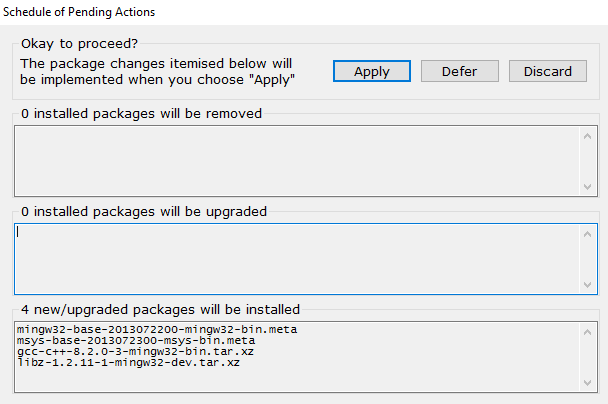Focus the empty removed packages text box

pyautogui.click(x=296, y=160)
